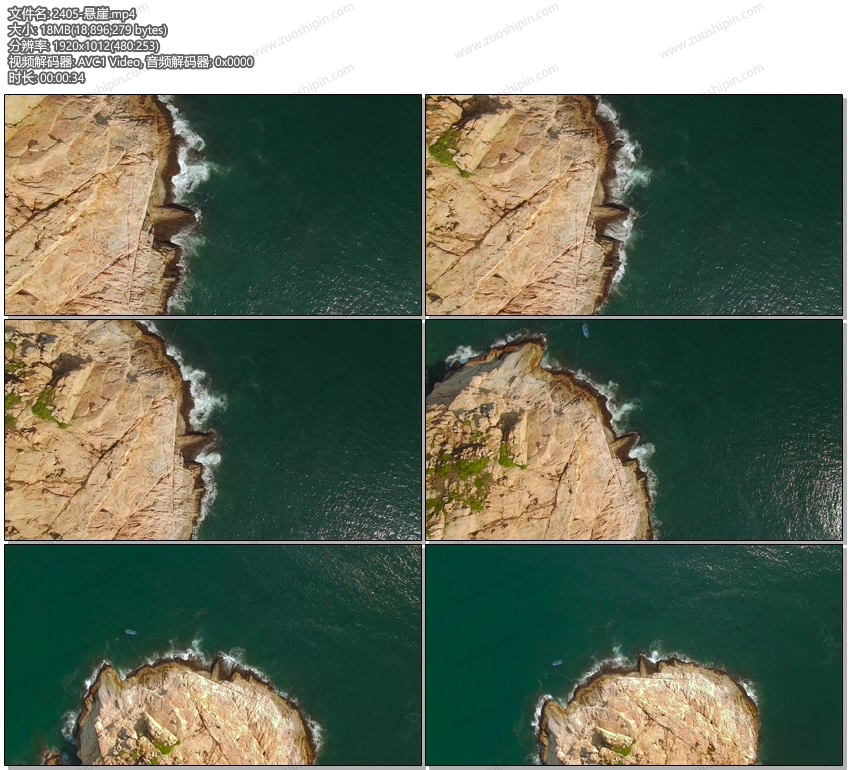848x770 pixels.
Task: Click the small boat in the fourth frame
Action: coord(585,330)
